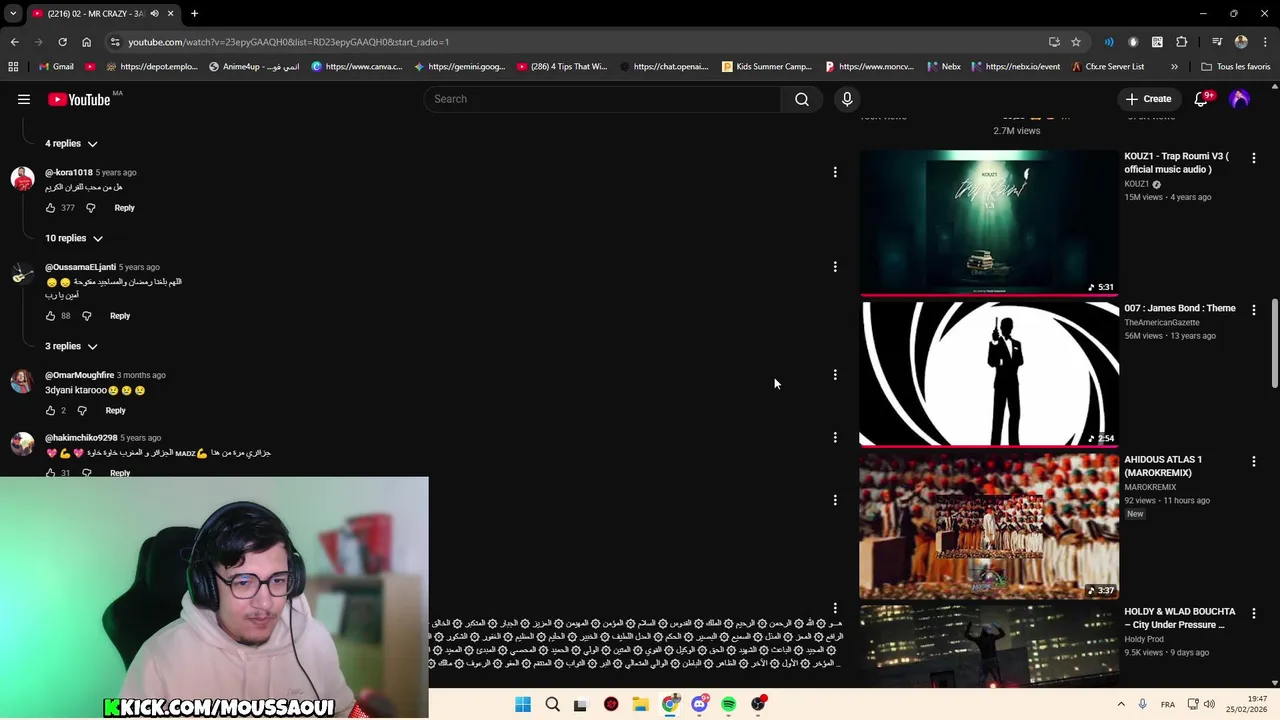Viewport: 1280px width, 720px height.
Task: Open the YouTube account avatar menu
Action: click(1240, 99)
